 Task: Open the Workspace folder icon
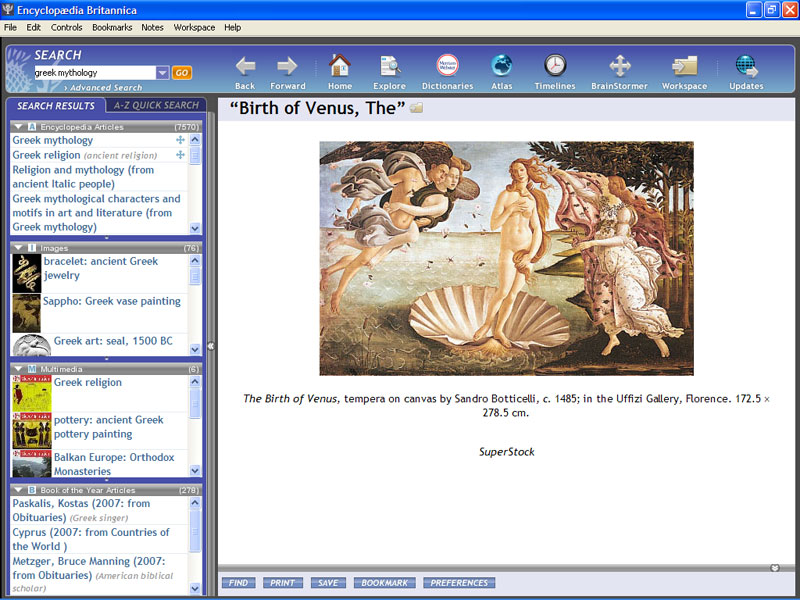coord(684,66)
